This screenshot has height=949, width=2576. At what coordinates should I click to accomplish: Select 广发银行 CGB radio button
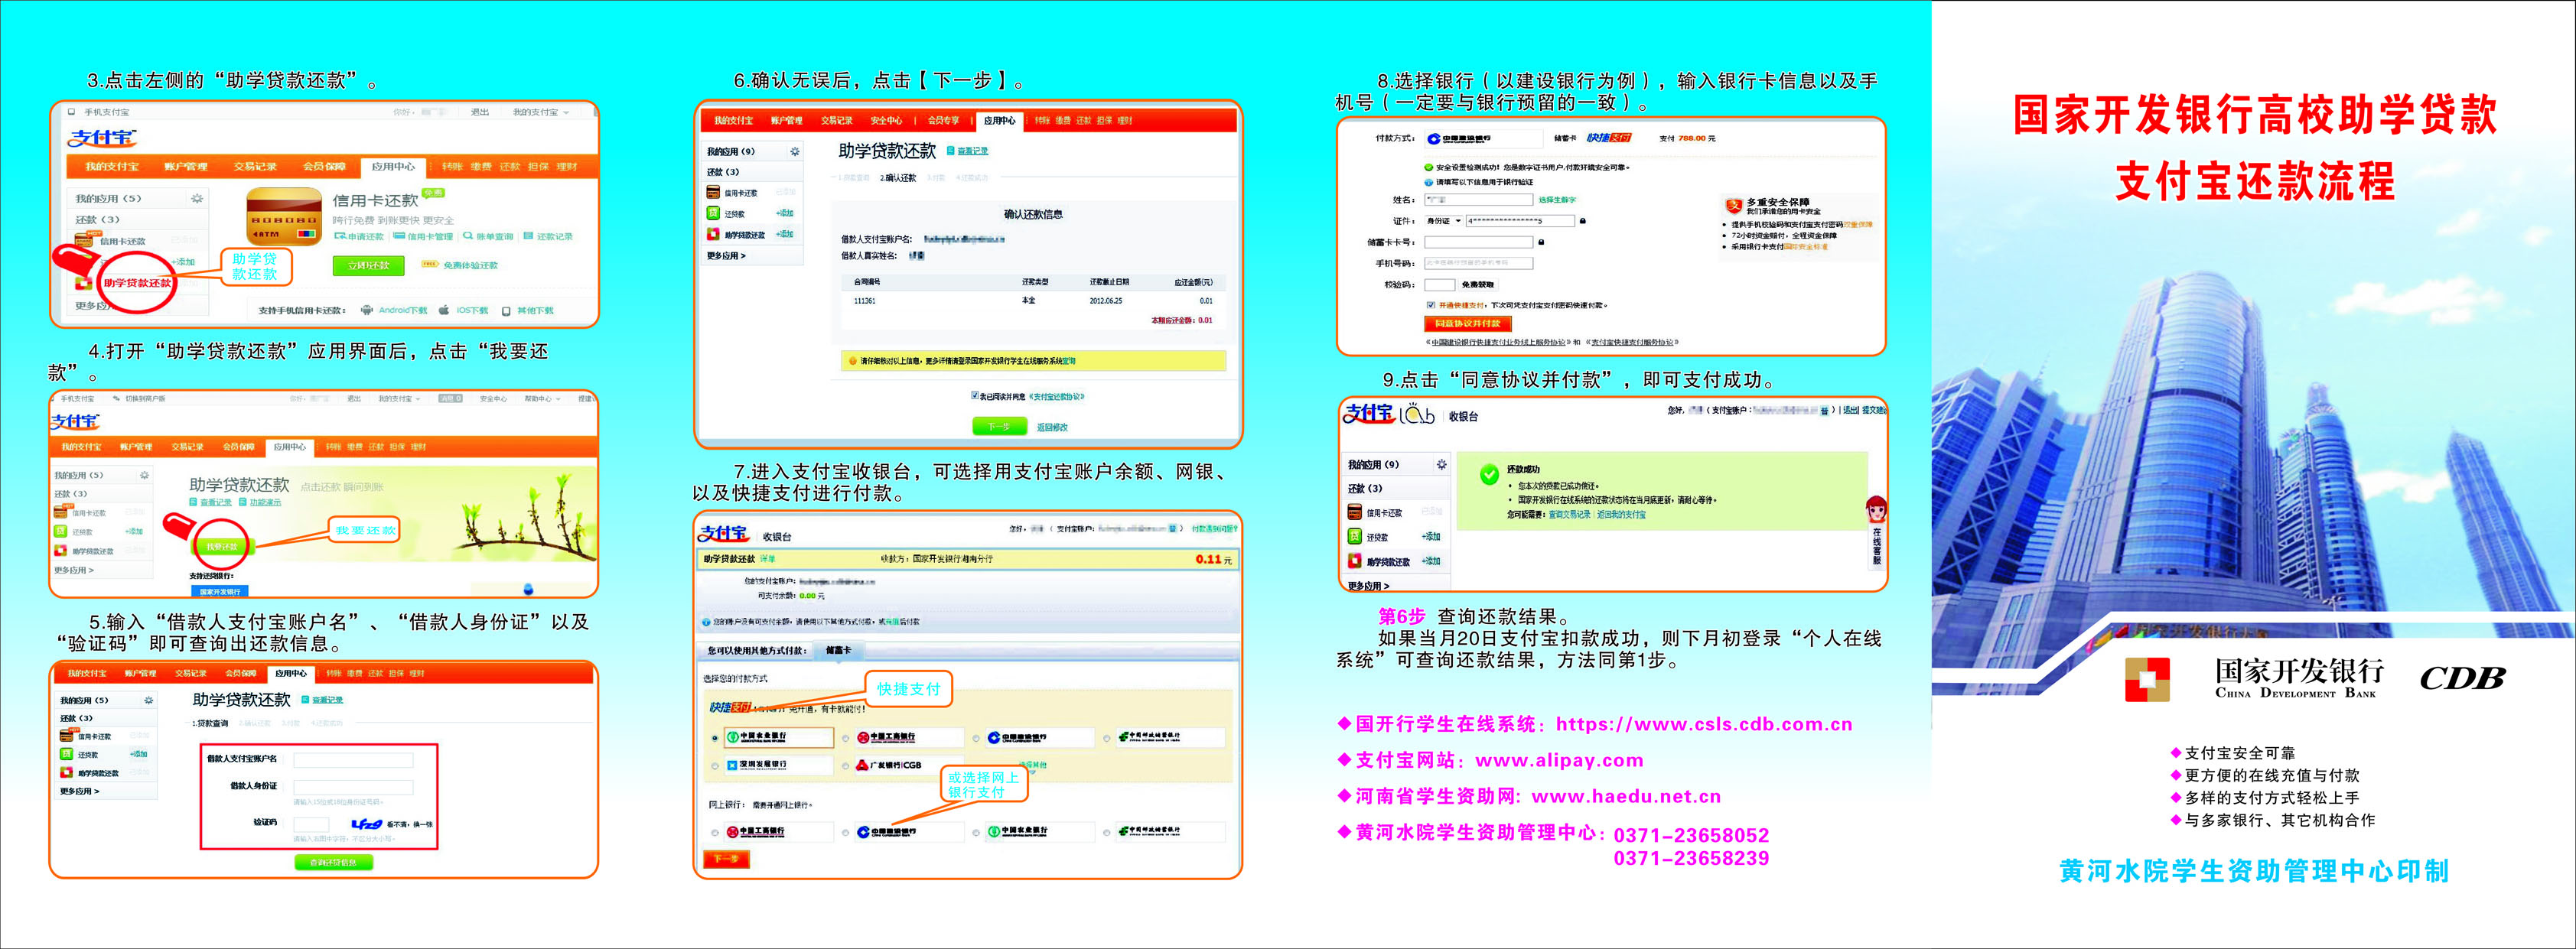[x=846, y=766]
